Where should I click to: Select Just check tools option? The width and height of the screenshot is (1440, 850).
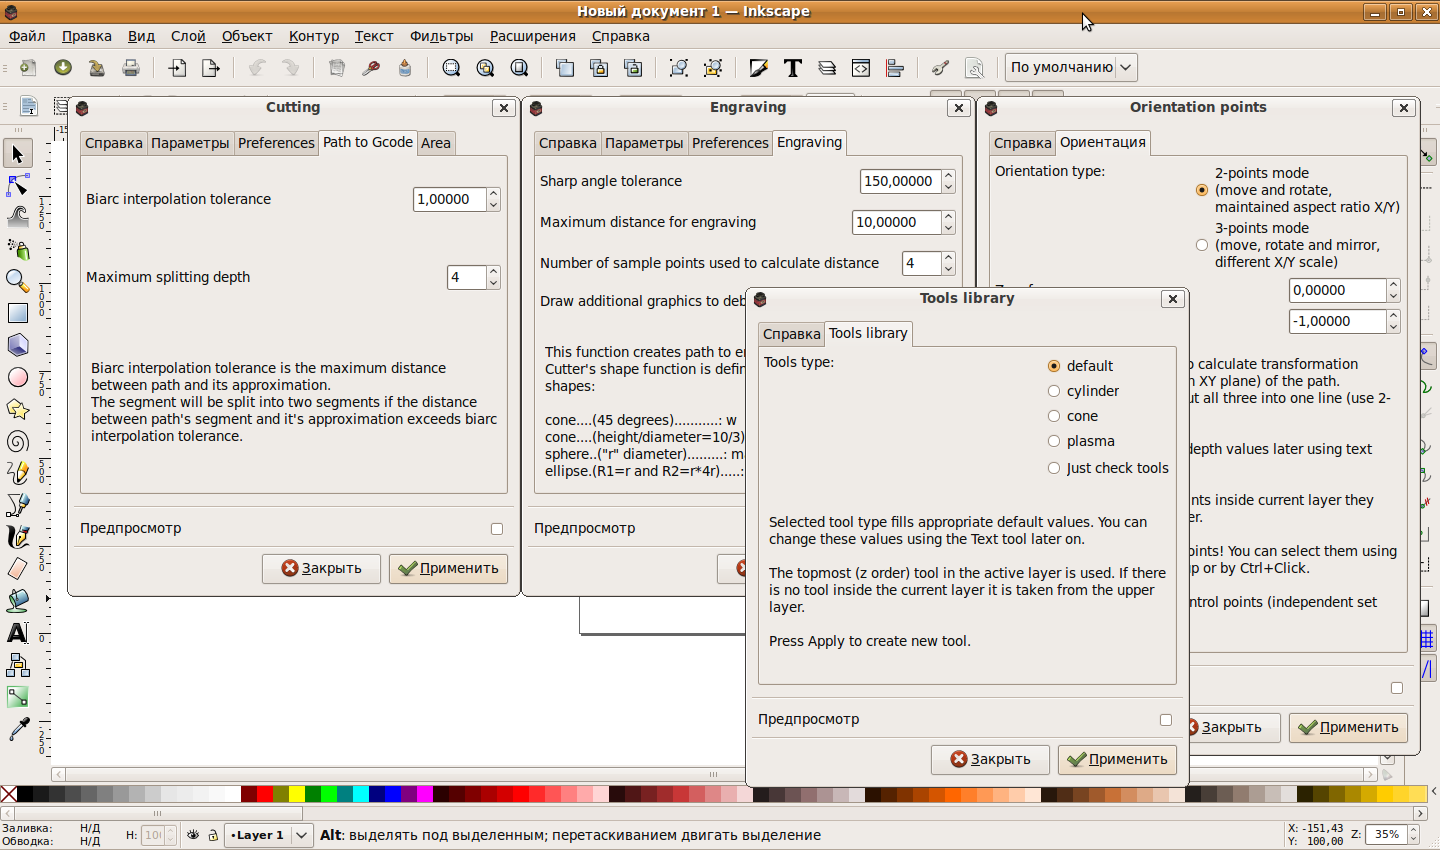click(x=1054, y=468)
